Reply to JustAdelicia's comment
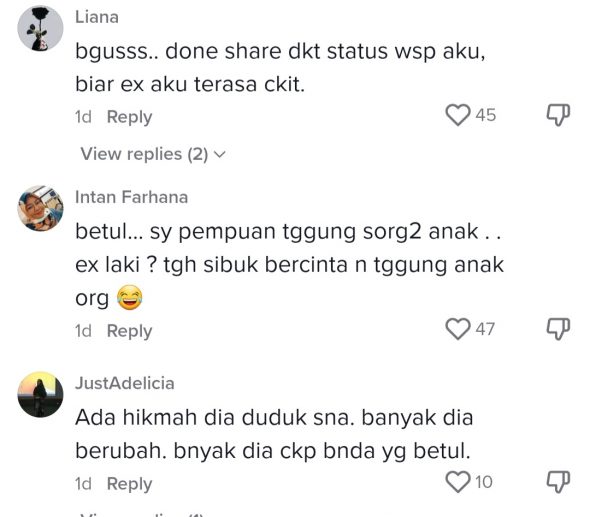The image size is (590, 517). click(129, 484)
